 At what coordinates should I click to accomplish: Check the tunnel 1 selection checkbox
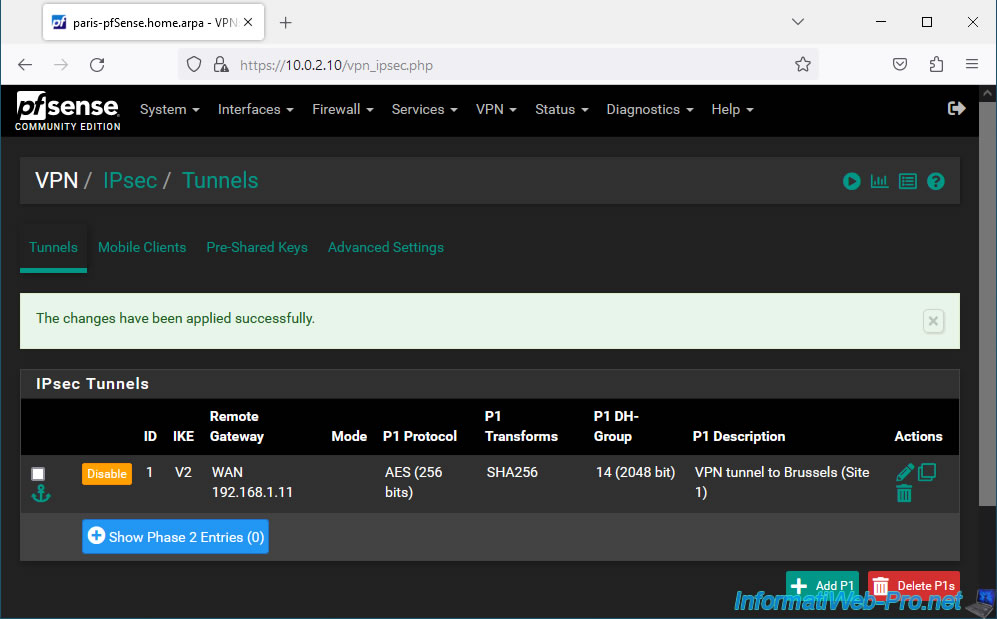click(38, 474)
